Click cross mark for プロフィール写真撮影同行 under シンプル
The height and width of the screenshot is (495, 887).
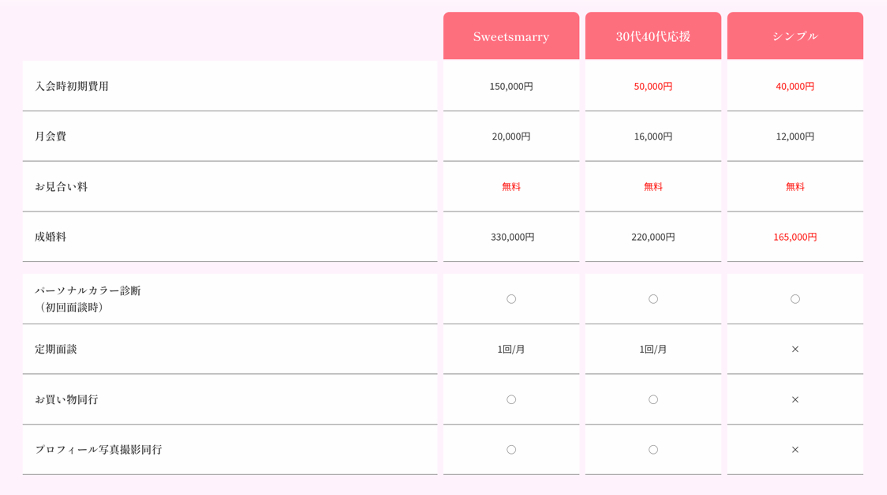(795, 450)
